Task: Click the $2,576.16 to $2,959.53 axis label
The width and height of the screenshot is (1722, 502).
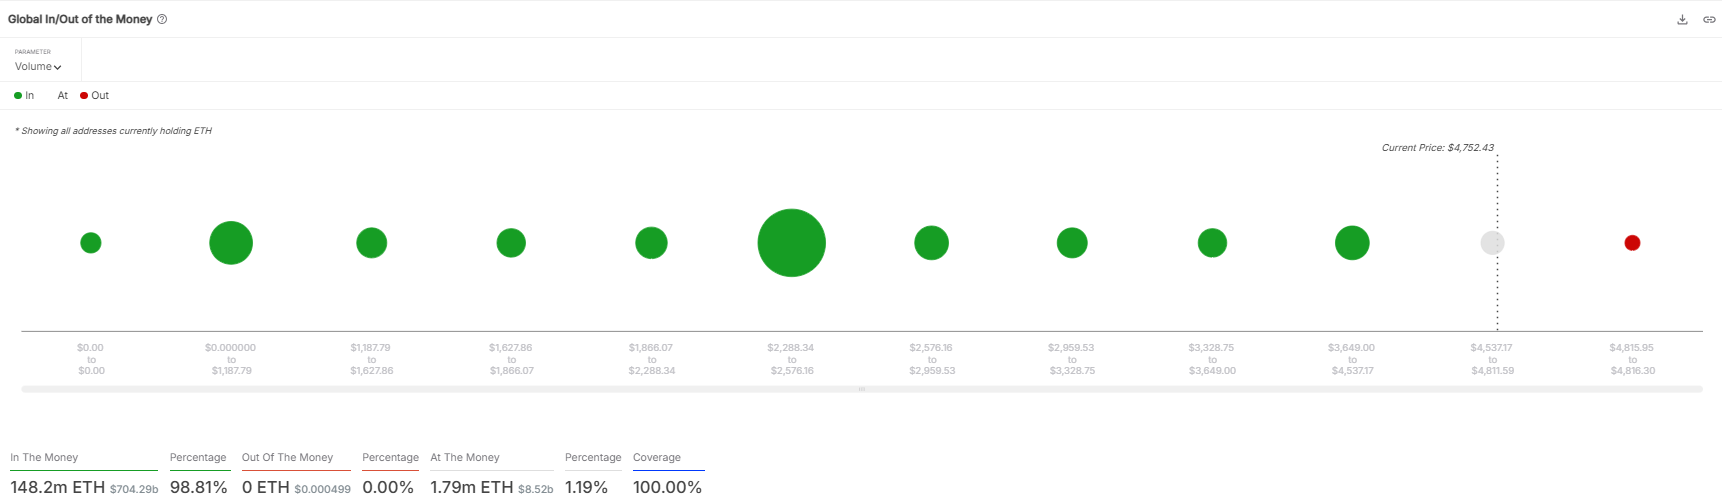Action: click(x=932, y=359)
